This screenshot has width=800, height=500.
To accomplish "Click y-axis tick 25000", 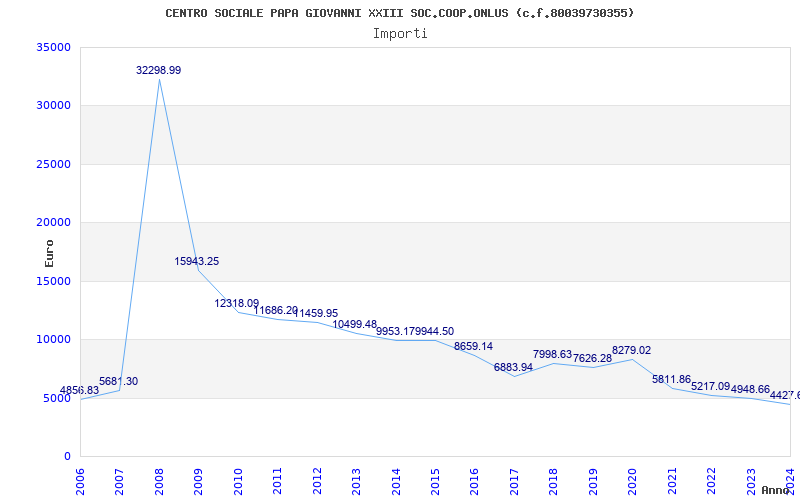I will pyautogui.click(x=53, y=164).
